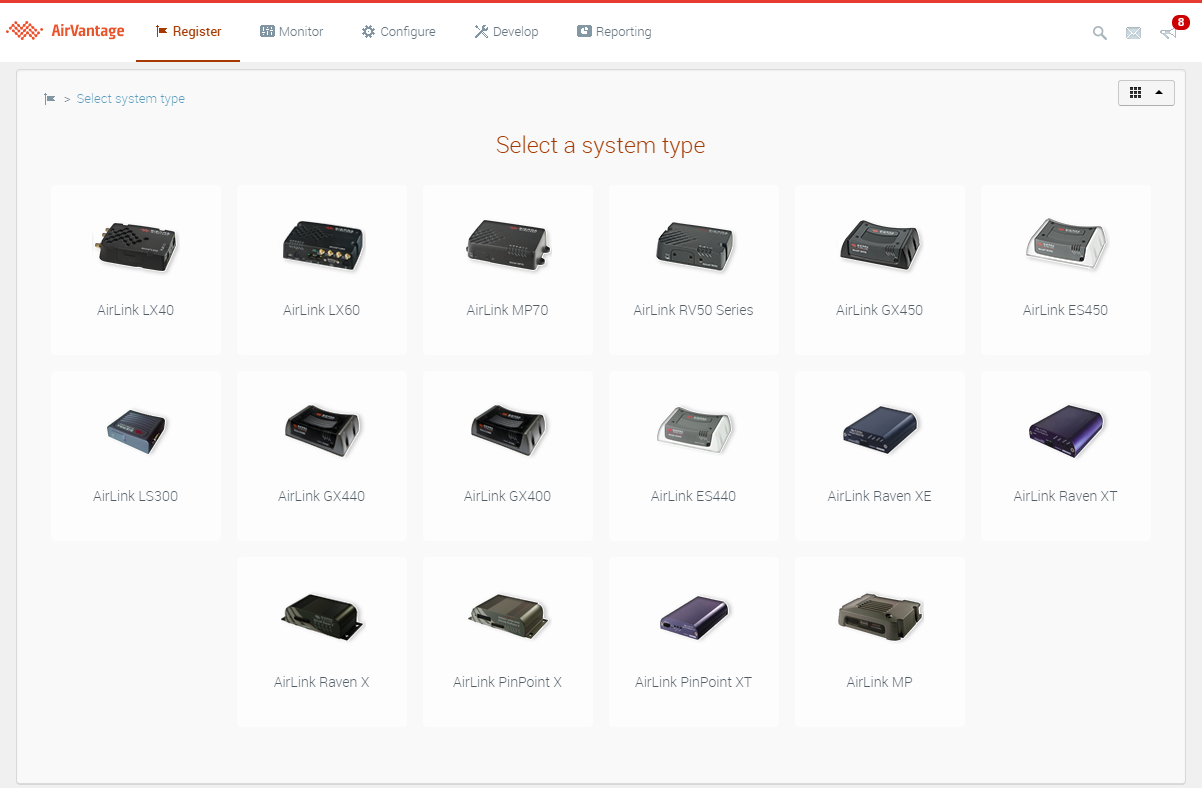Screen dimensions: 1202x788
Task: Switch to the Monitor tab
Action: coord(291,32)
